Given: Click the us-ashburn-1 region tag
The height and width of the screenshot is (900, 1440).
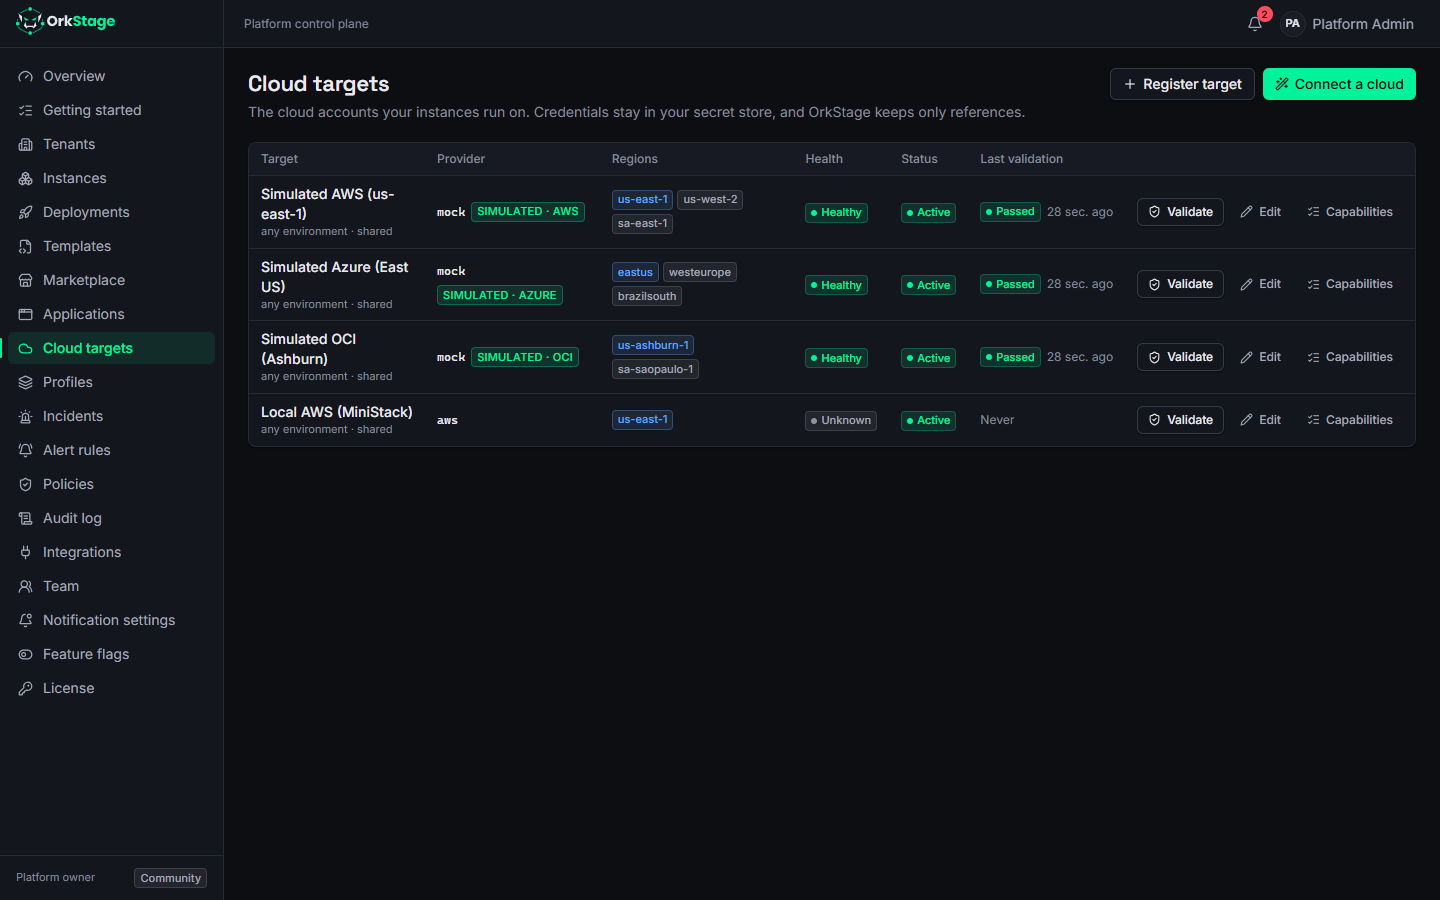Looking at the screenshot, I should coord(653,345).
